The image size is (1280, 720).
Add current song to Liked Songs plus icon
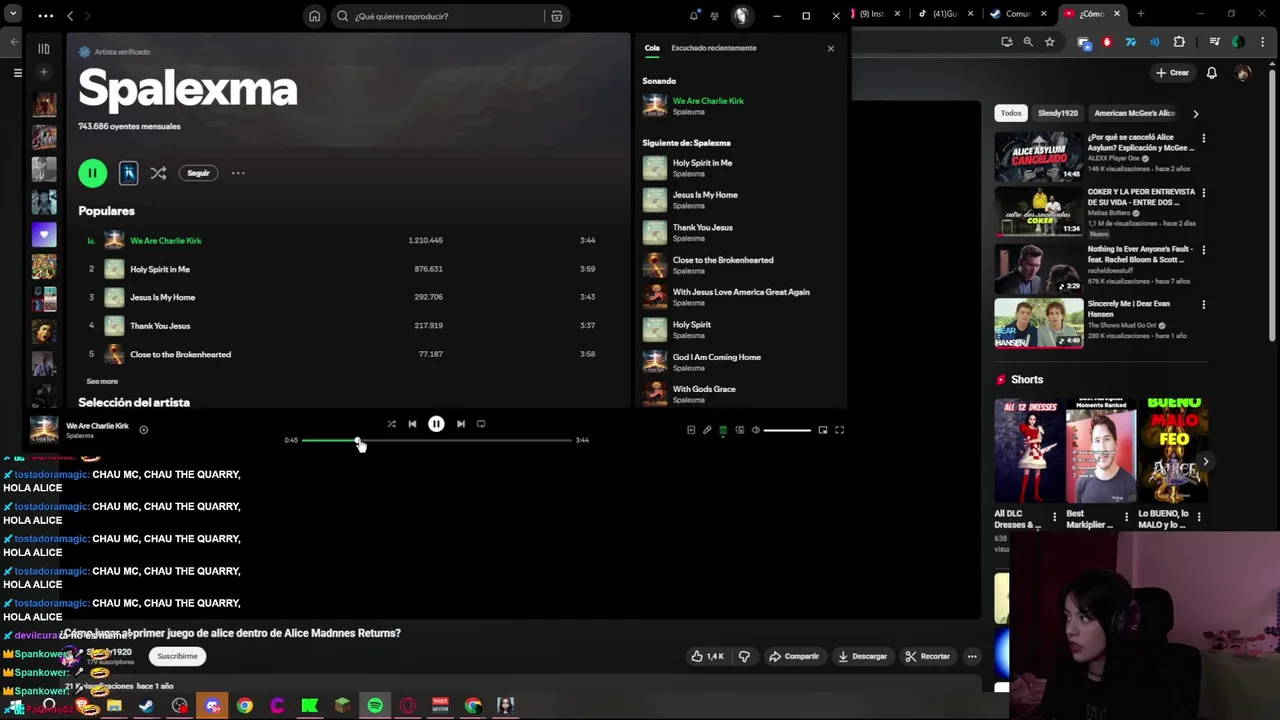click(x=143, y=430)
